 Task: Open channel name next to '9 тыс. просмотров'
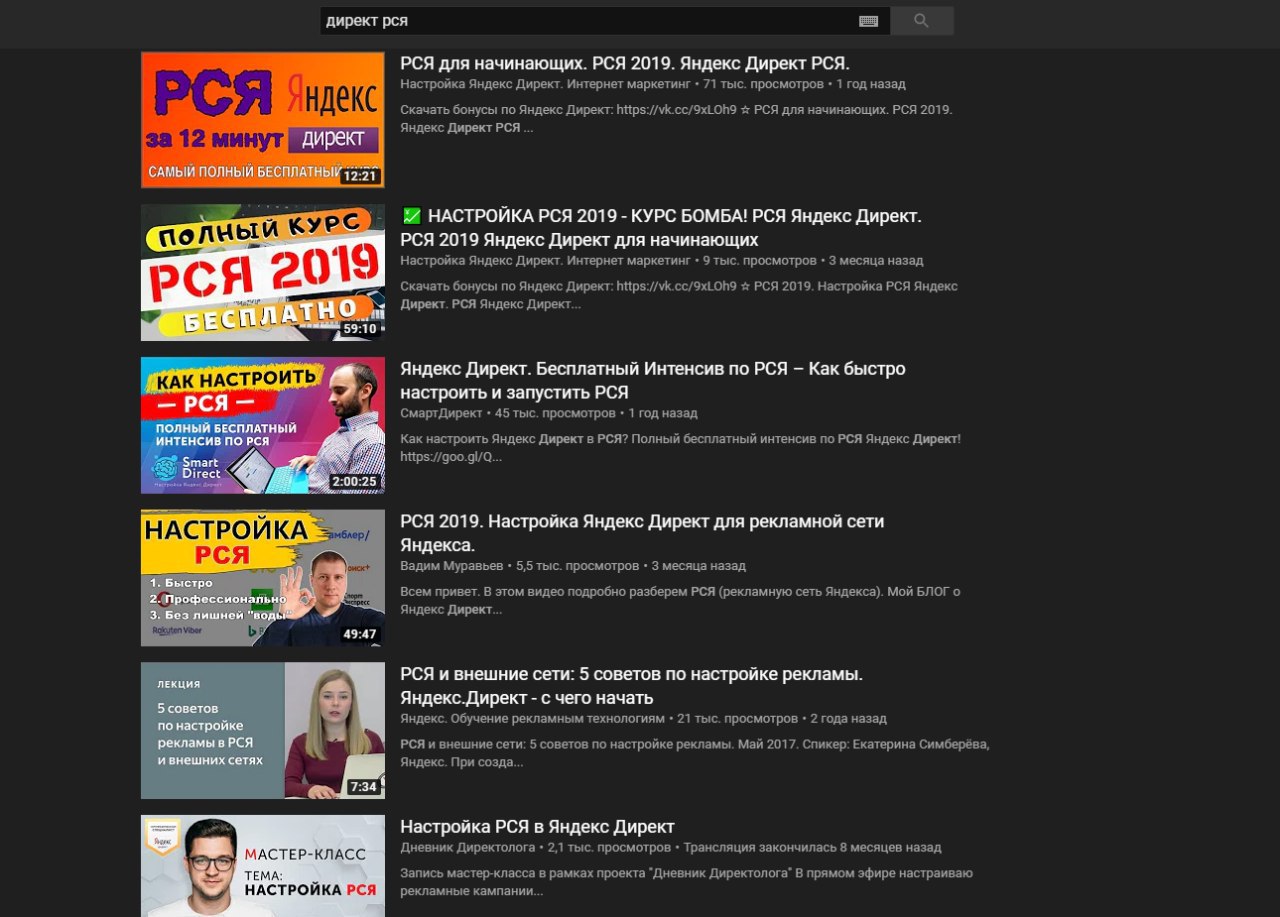pyautogui.click(x=545, y=260)
